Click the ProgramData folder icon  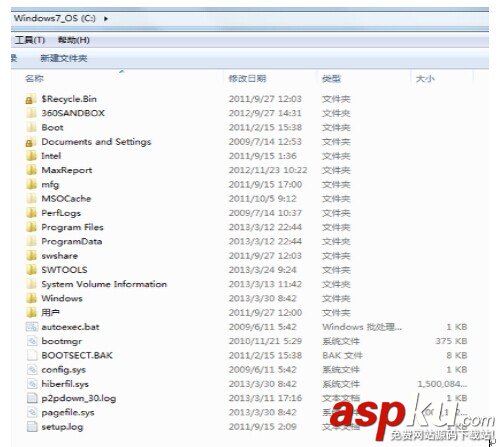[31, 242]
